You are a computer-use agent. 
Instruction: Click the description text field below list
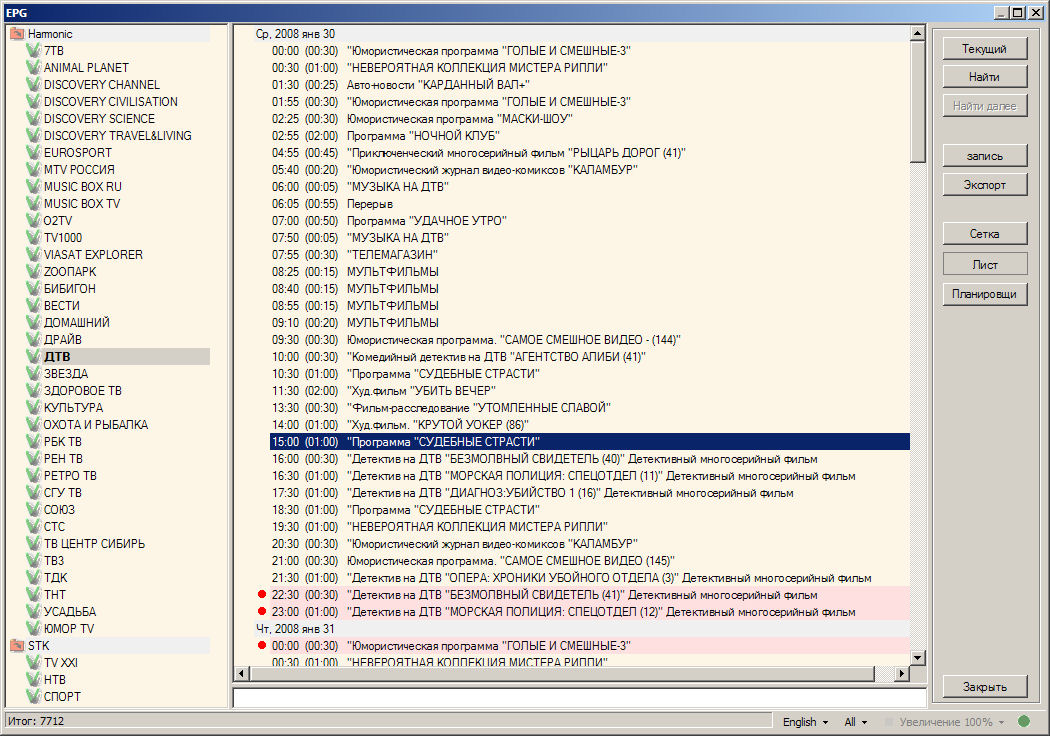click(579, 697)
